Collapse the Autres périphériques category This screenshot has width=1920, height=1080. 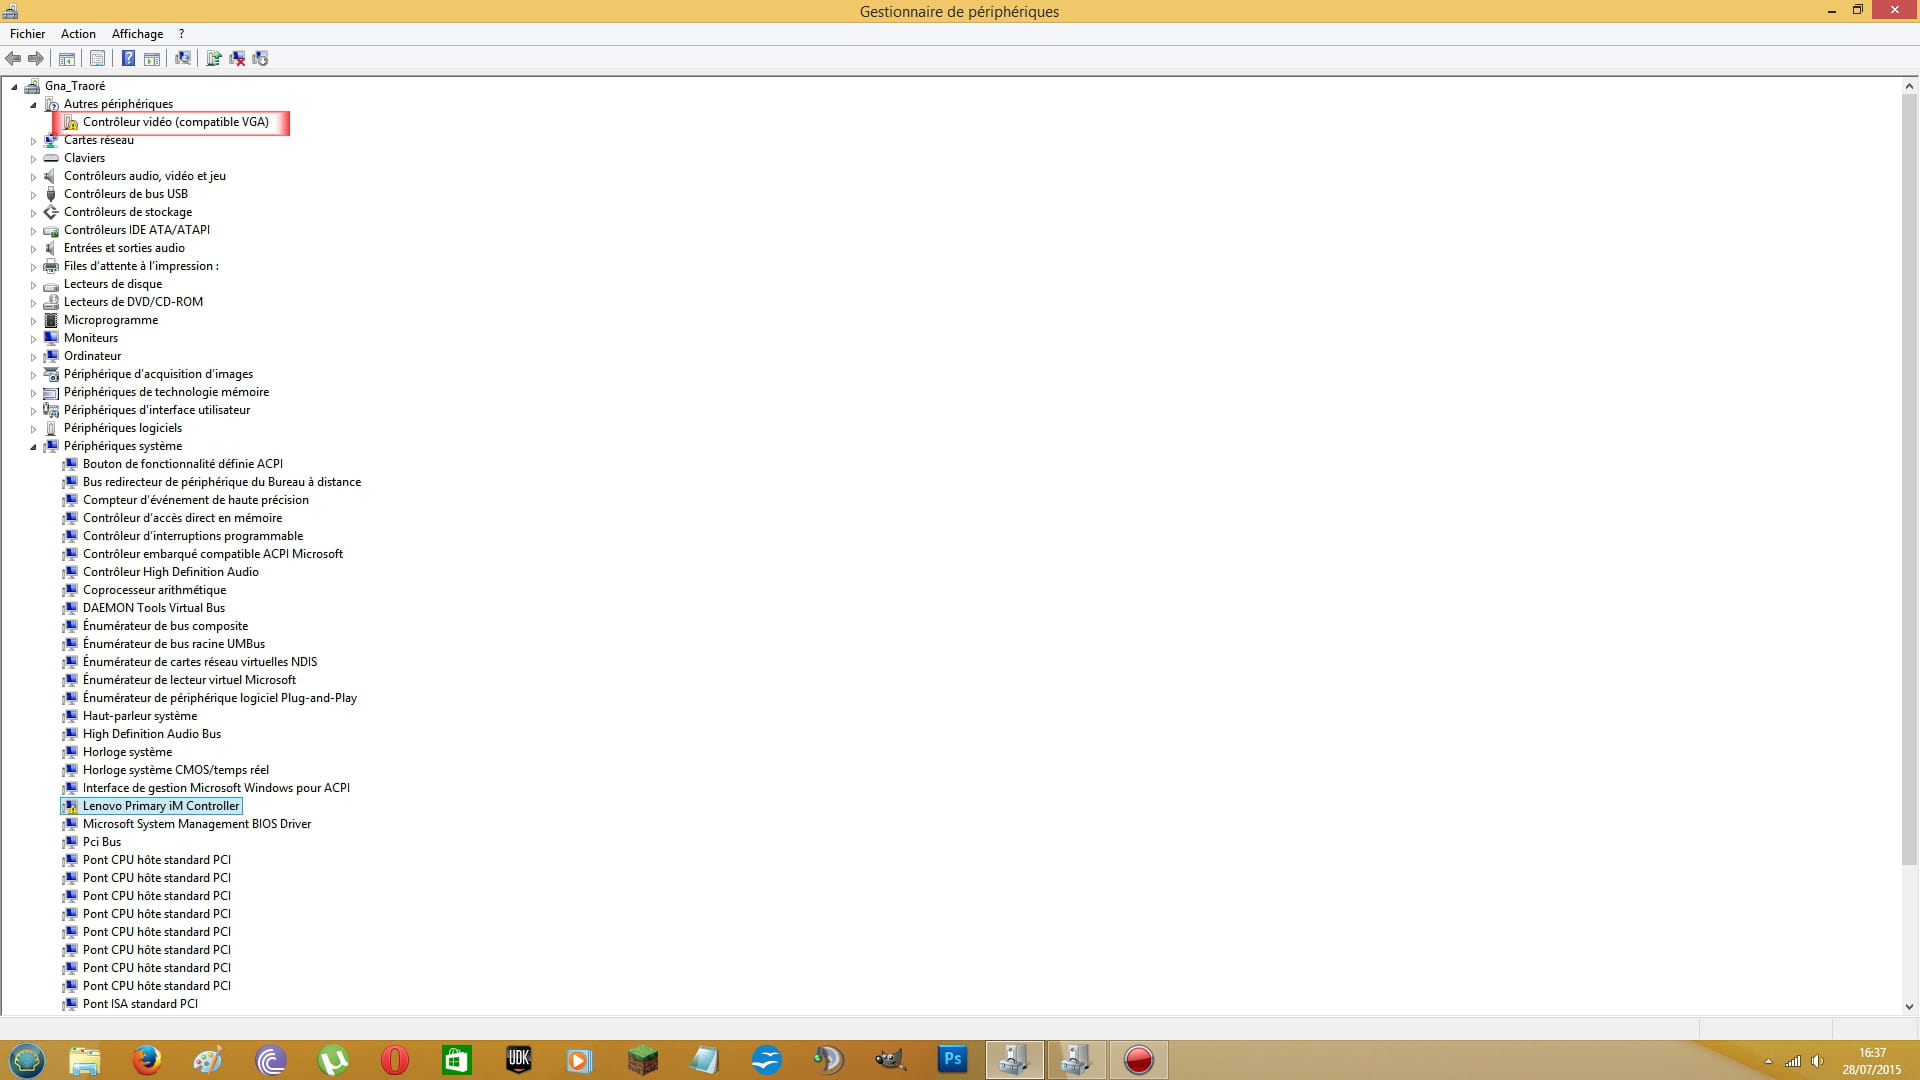click(x=33, y=105)
